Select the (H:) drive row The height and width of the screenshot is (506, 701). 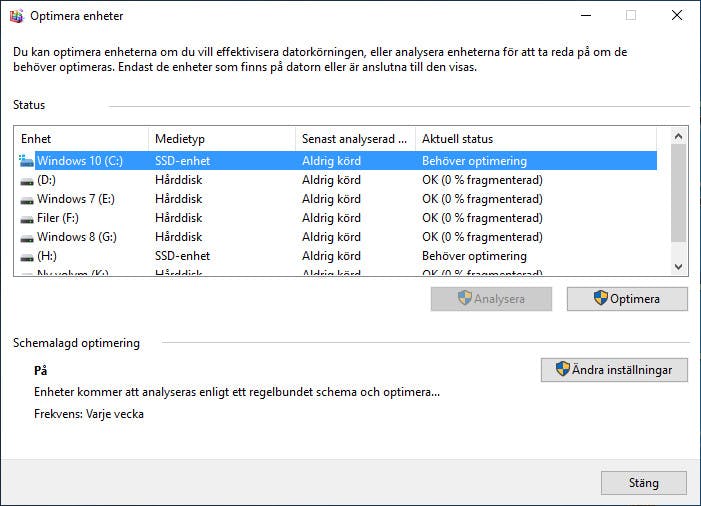[336, 256]
